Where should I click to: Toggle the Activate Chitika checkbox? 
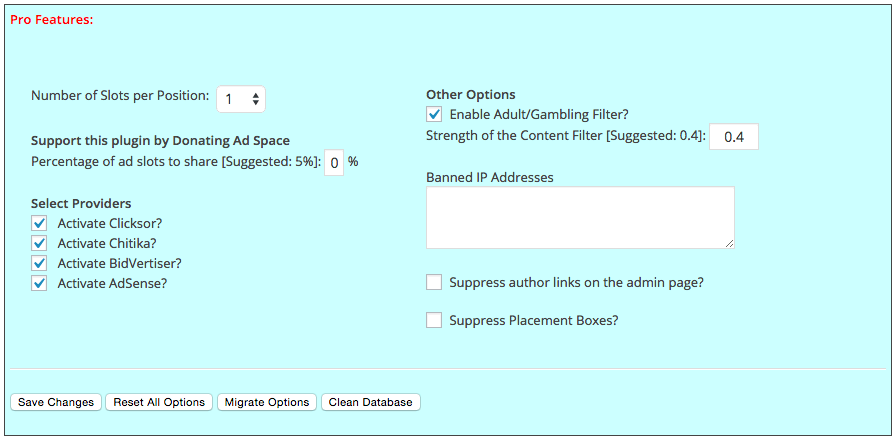(x=39, y=243)
